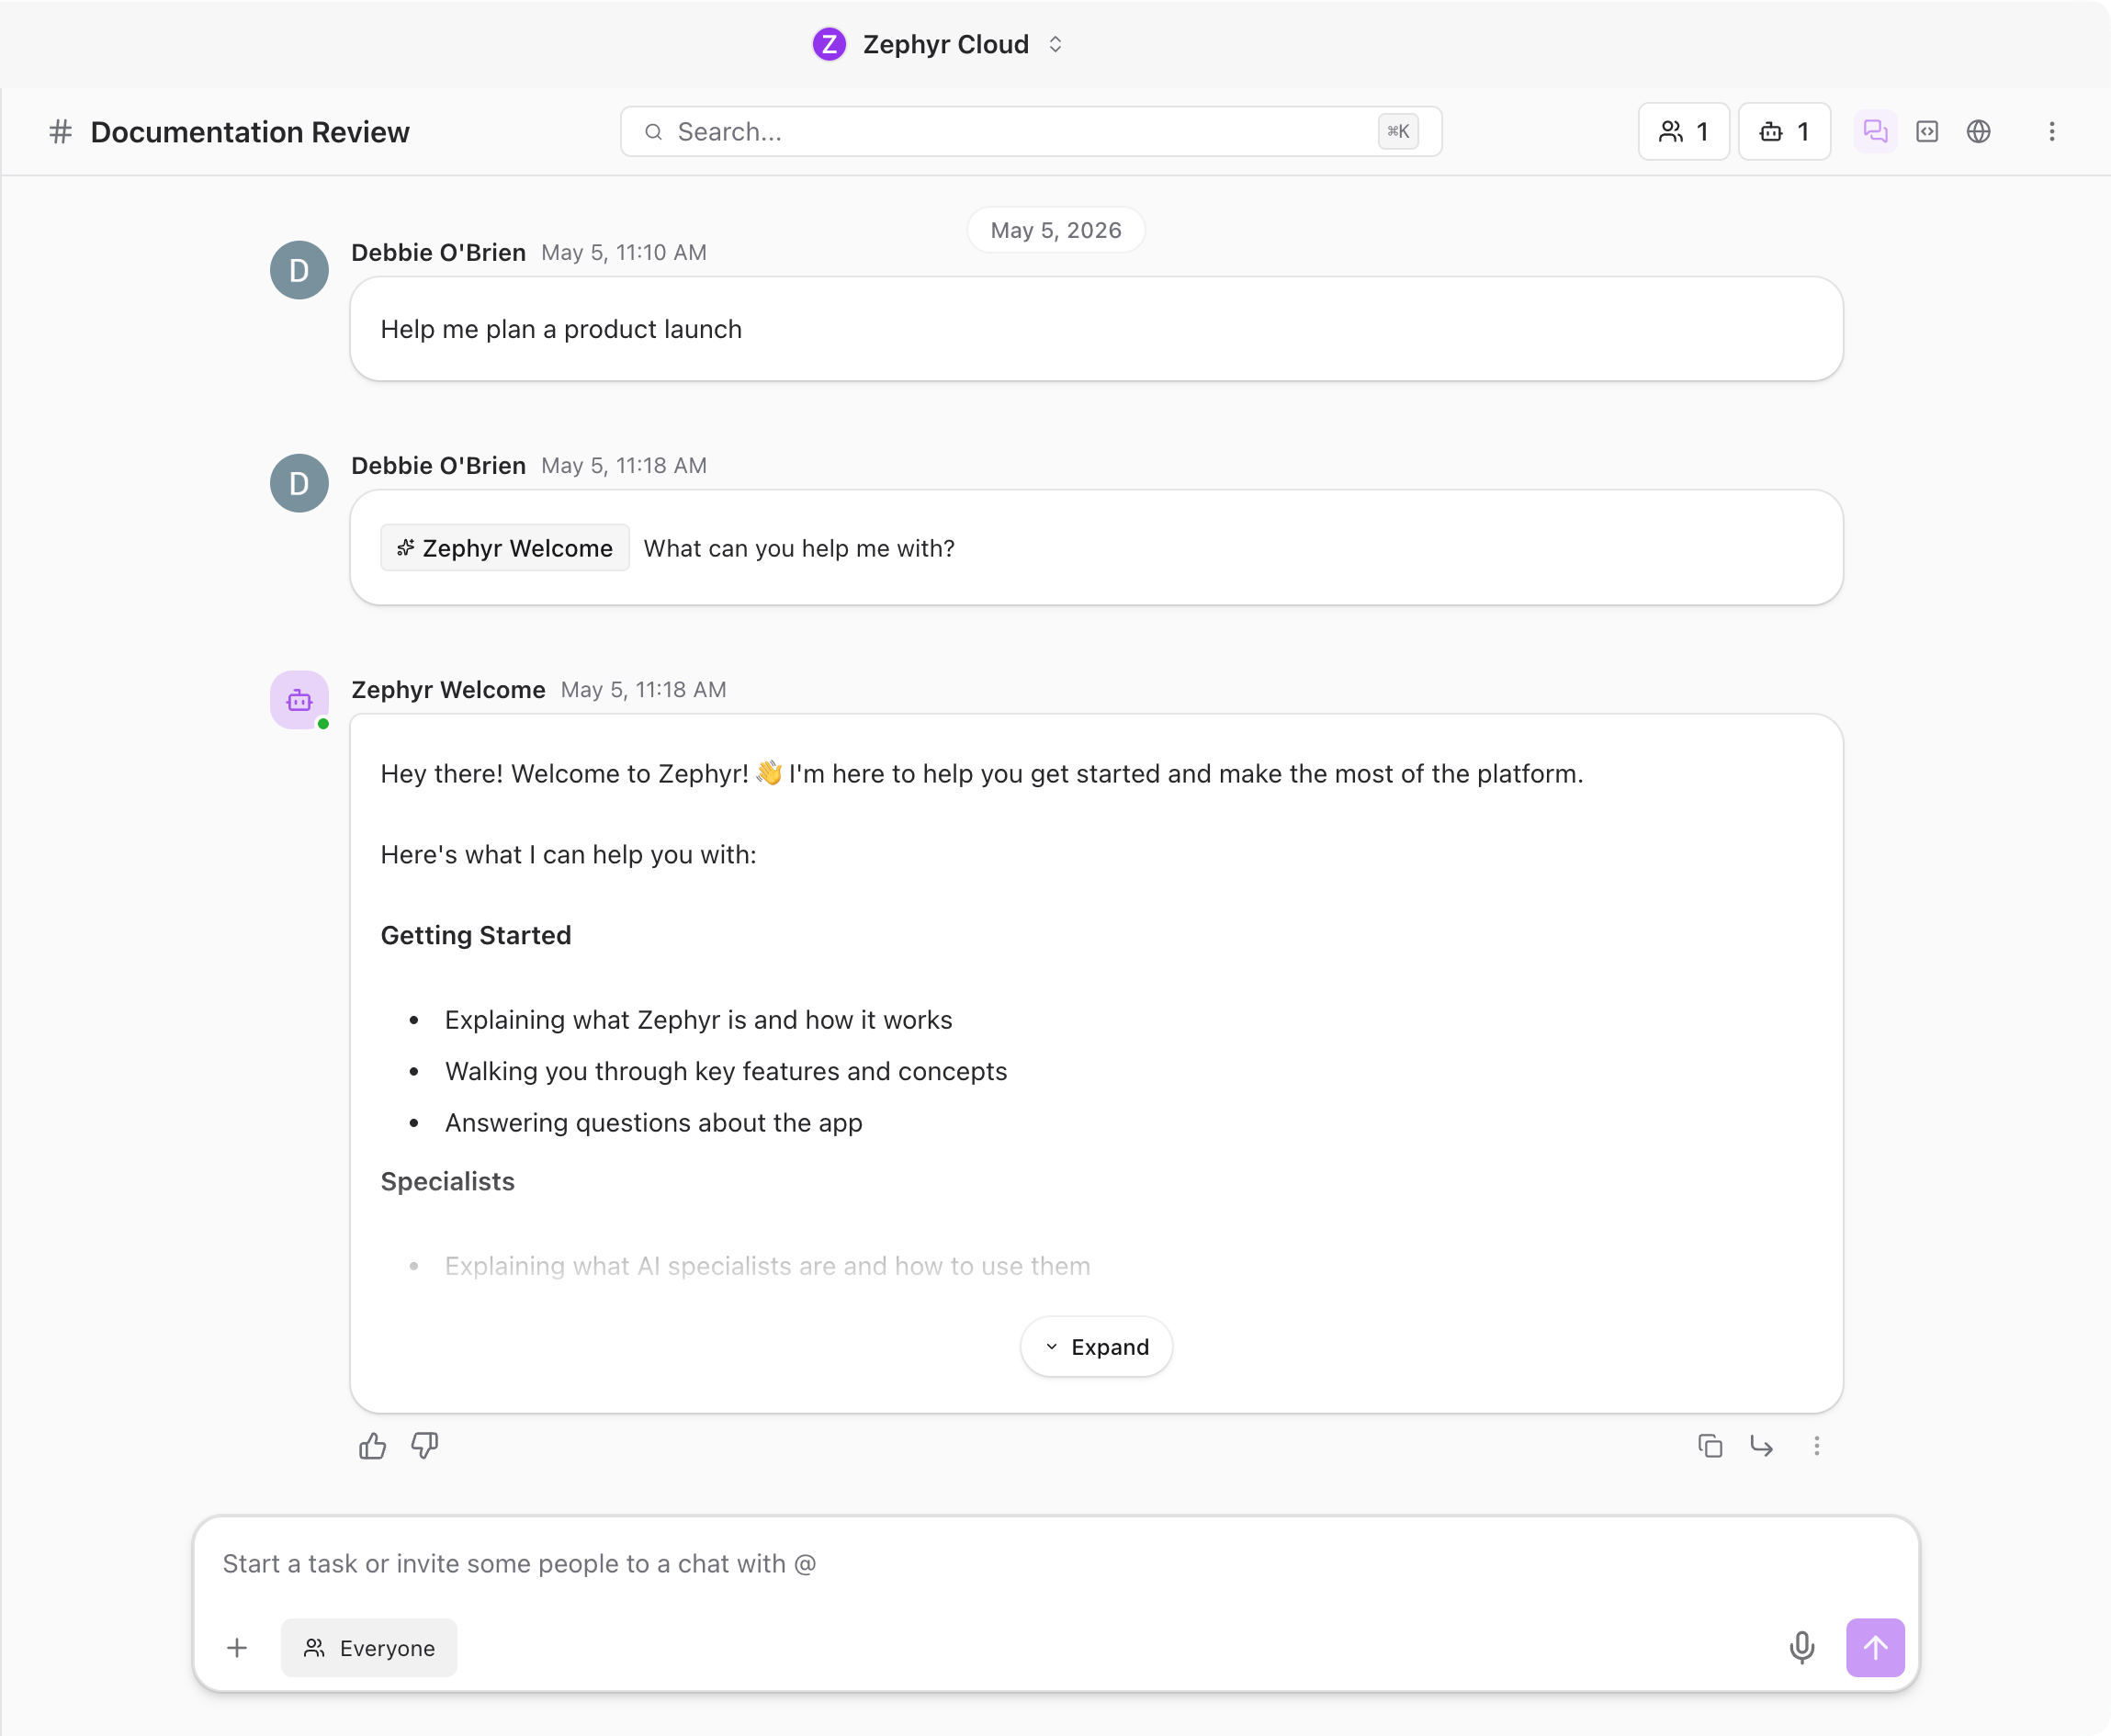
Task: Expand the collapsed Zephyr Welcome message
Action: (1096, 1347)
